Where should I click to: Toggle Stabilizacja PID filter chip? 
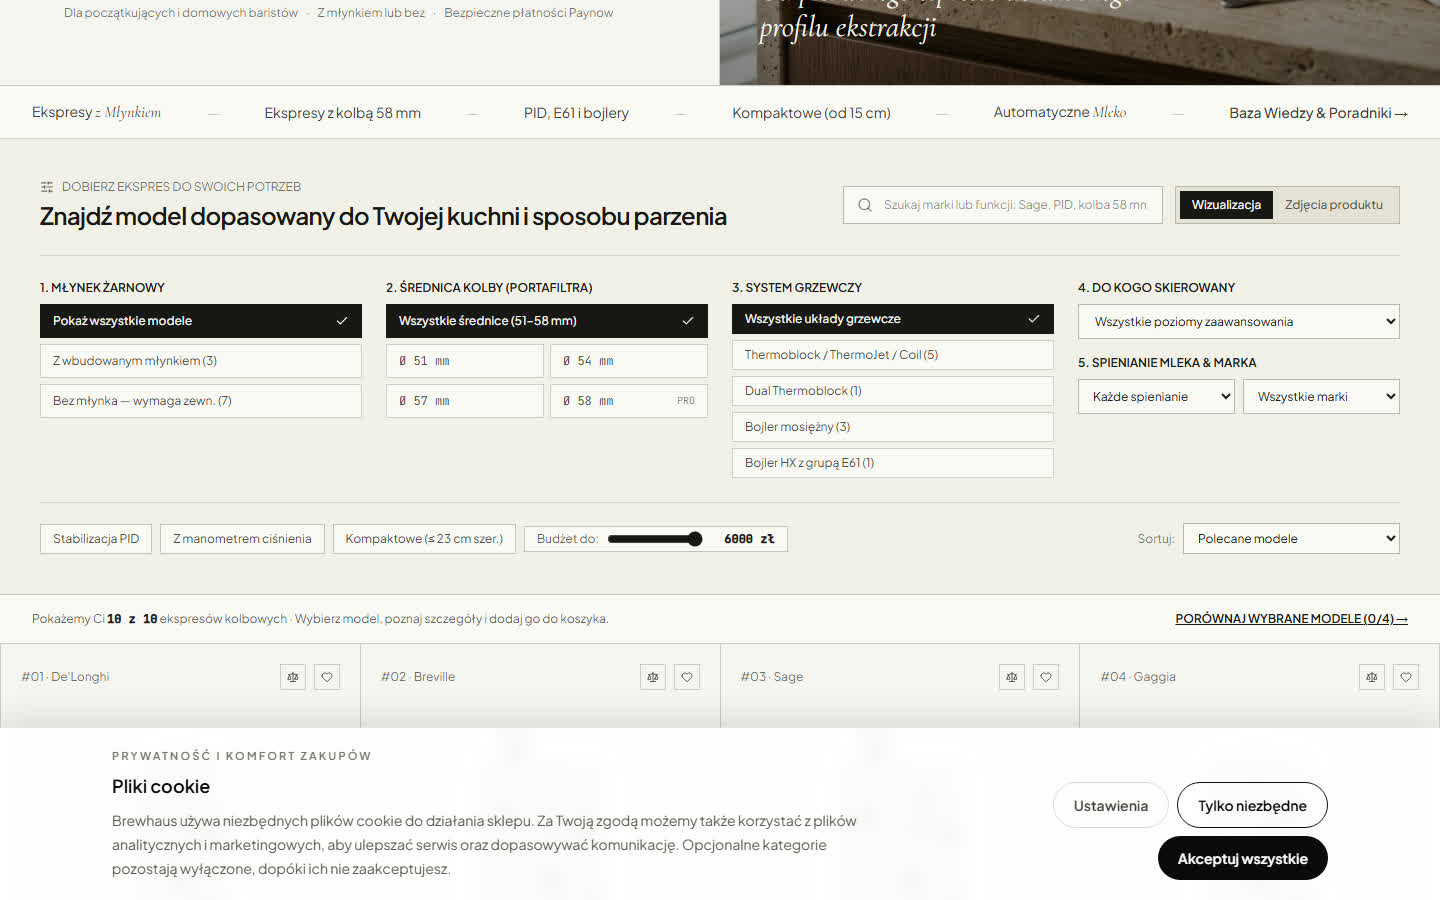[x=96, y=539]
